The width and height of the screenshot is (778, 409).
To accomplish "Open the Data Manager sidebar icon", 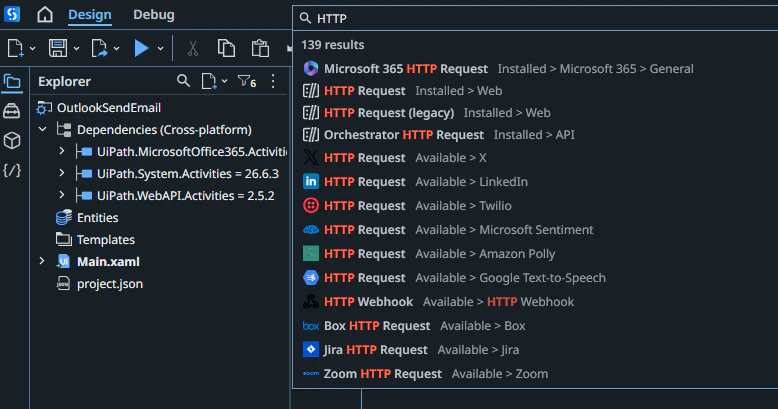I will pos(12,111).
